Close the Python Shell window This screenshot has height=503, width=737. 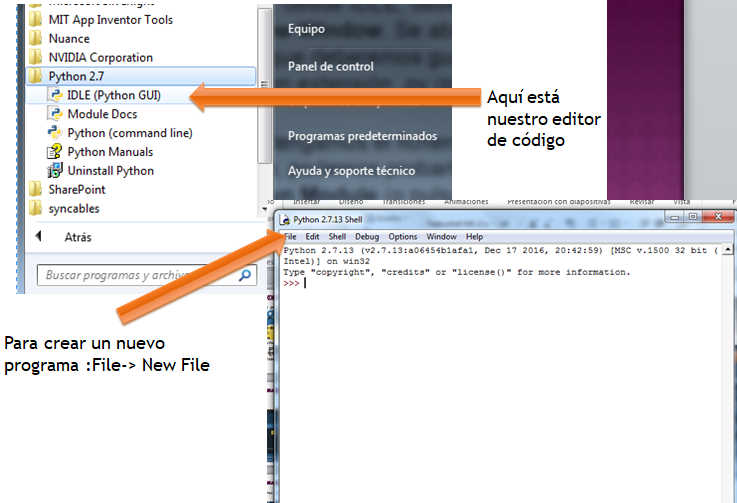pos(718,217)
